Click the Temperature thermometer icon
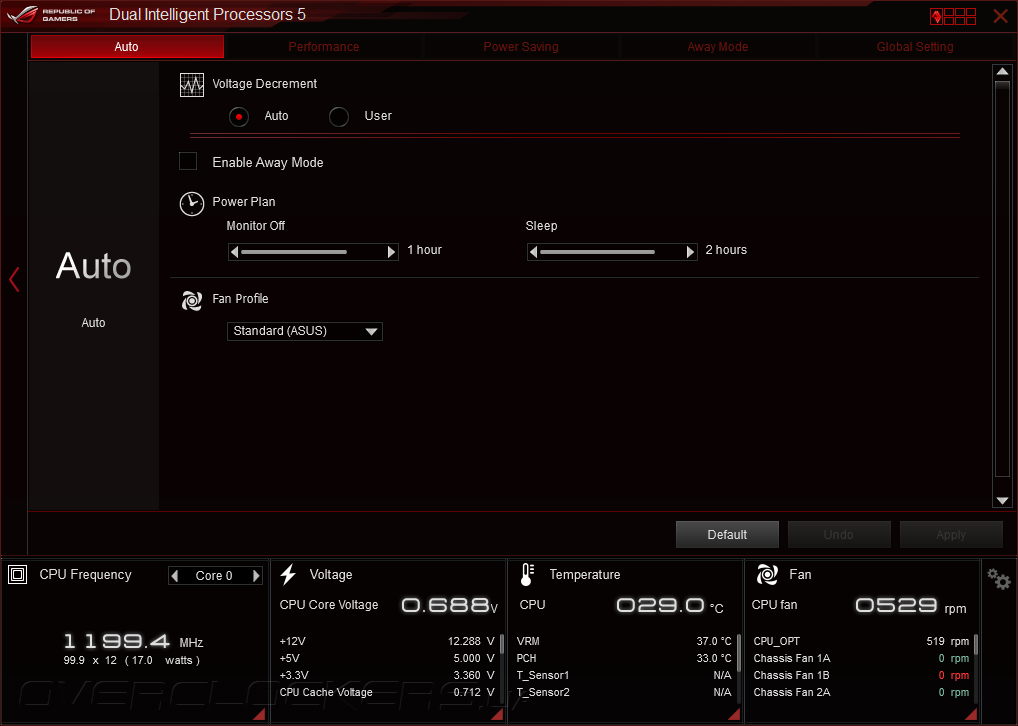The image size is (1018, 726). [x=527, y=574]
